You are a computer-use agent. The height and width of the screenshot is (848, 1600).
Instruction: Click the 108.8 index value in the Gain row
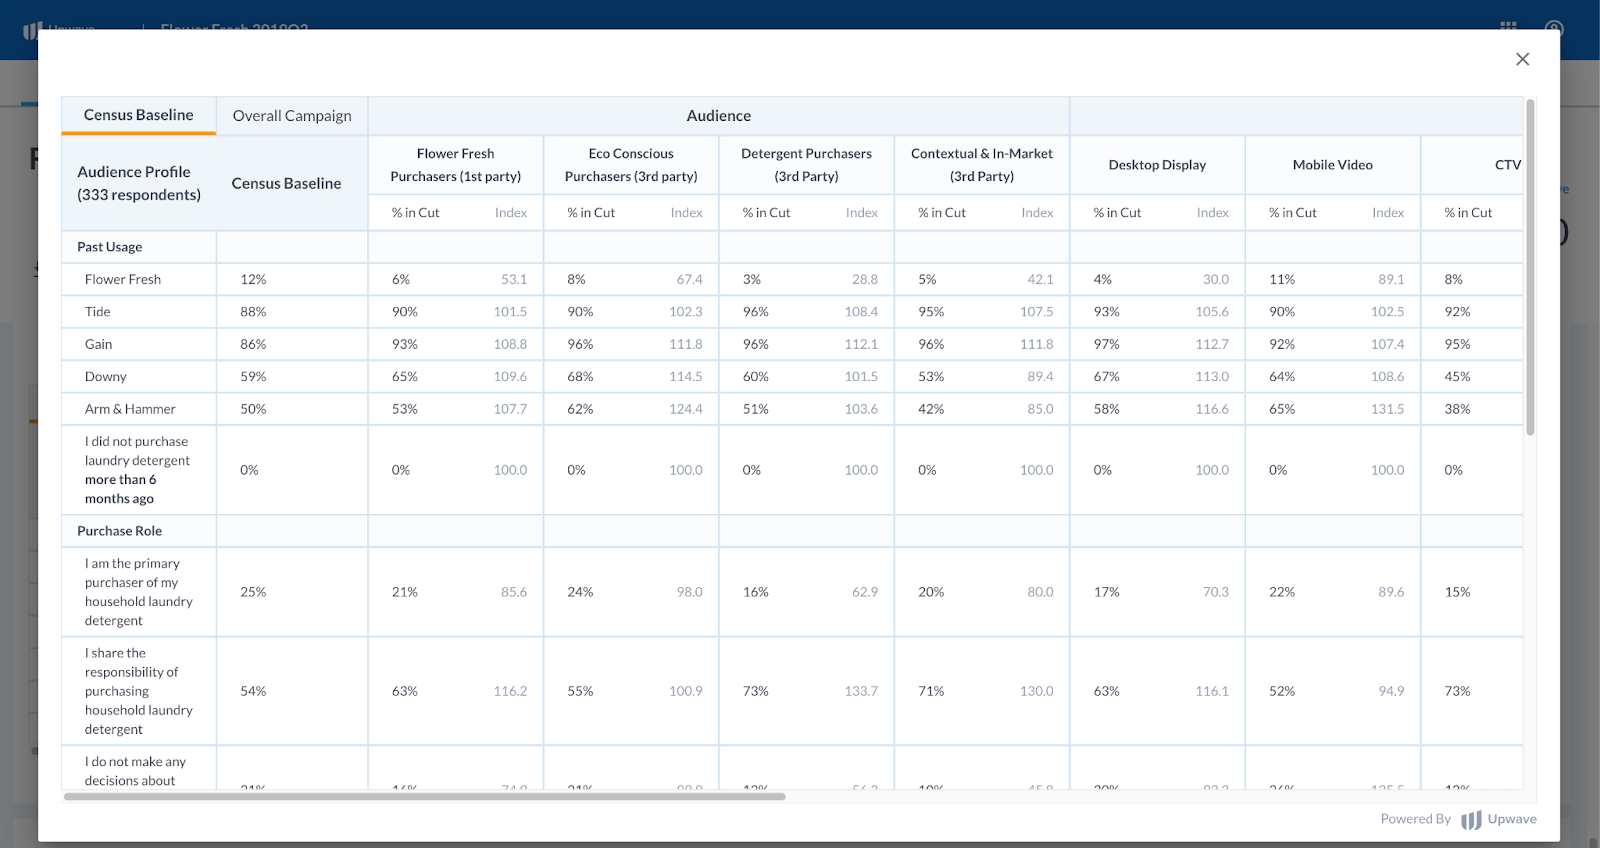click(x=510, y=344)
